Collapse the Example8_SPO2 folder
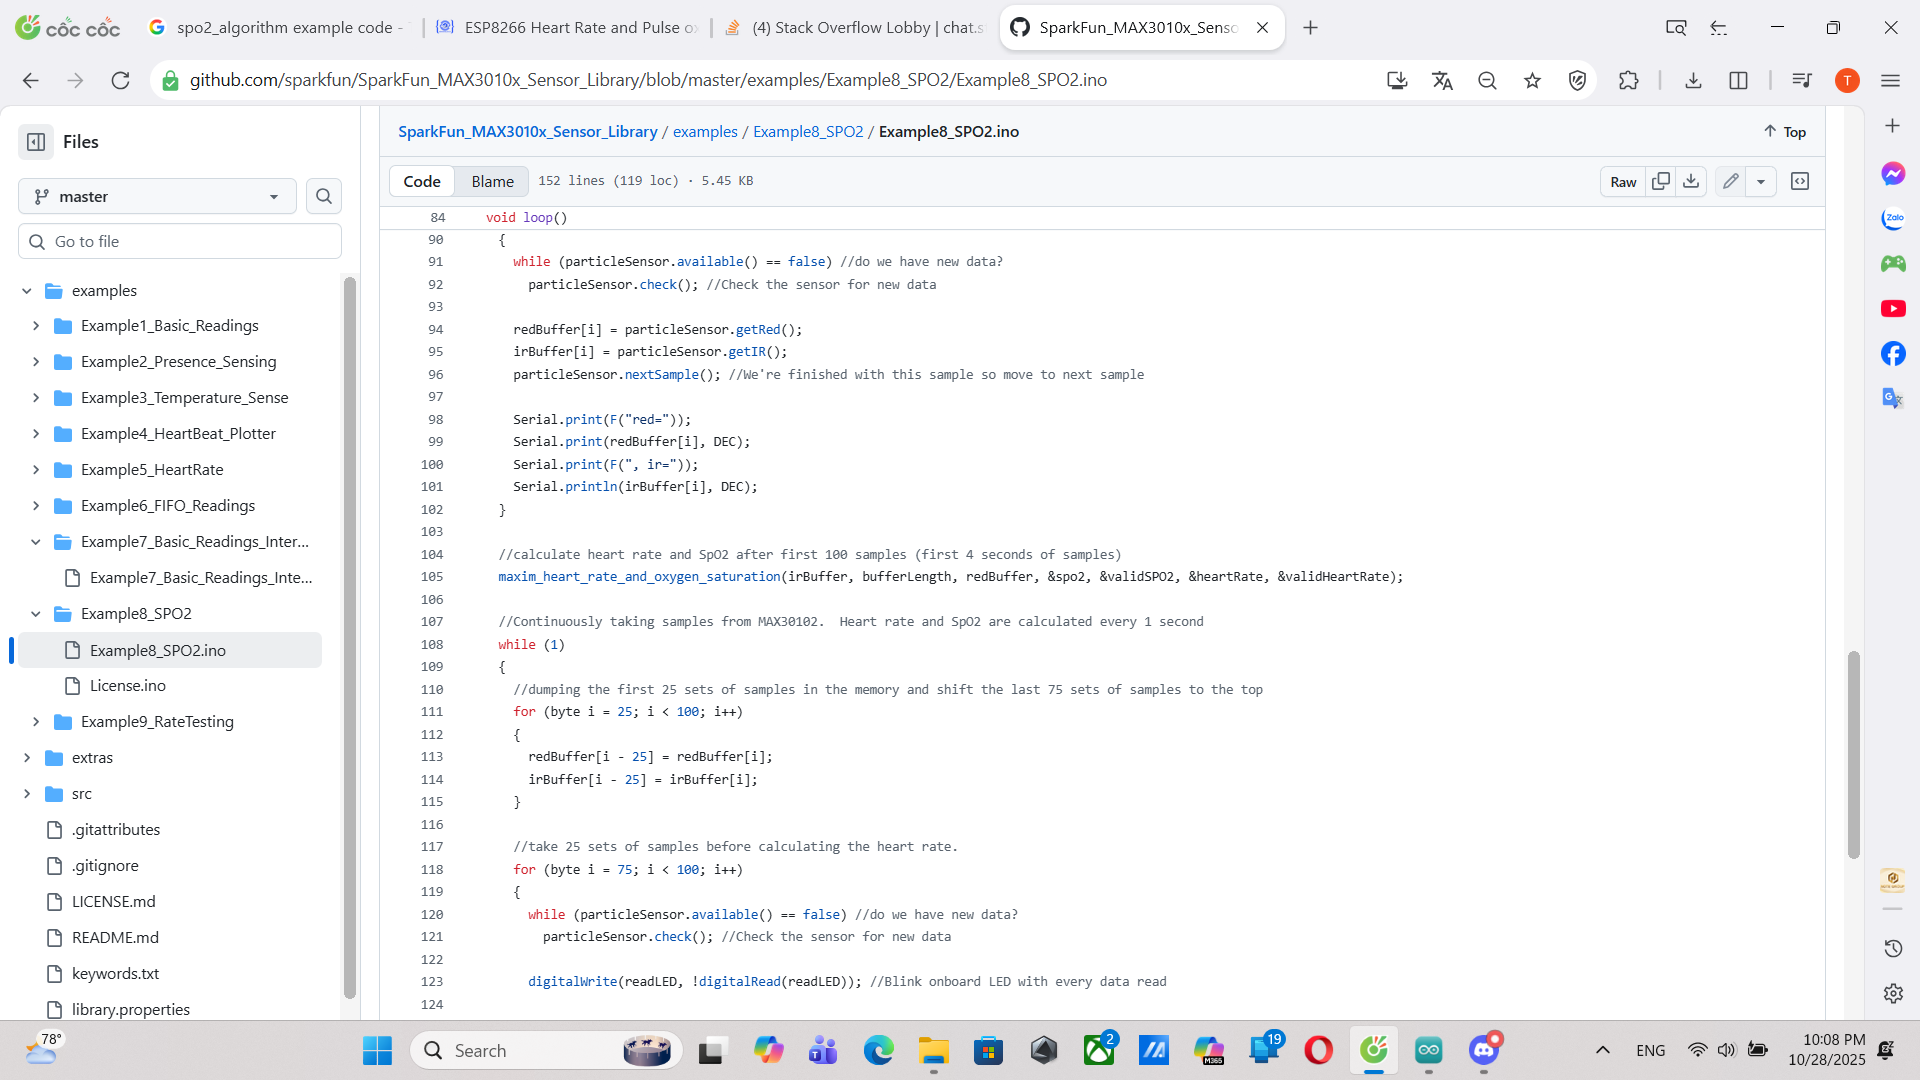The image size is (1920, 1080). [x=36, y=614]
